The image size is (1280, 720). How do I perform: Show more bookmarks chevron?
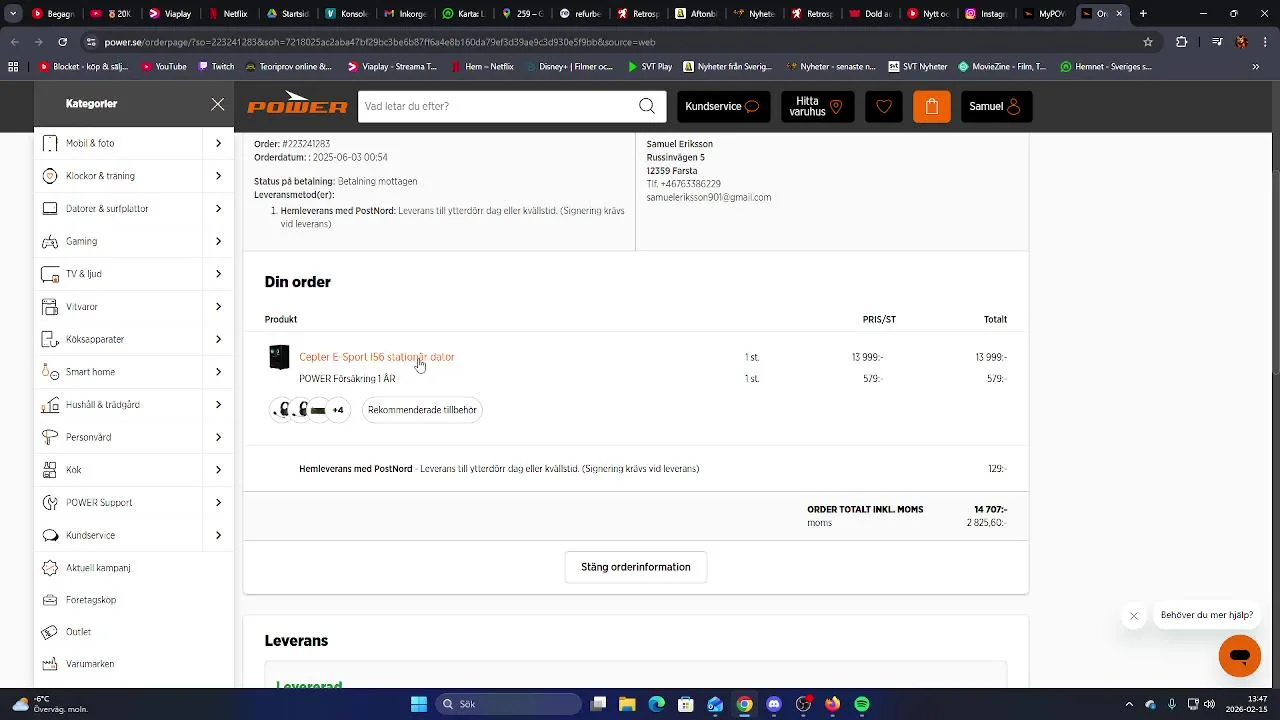click(x=1256, y=67)
